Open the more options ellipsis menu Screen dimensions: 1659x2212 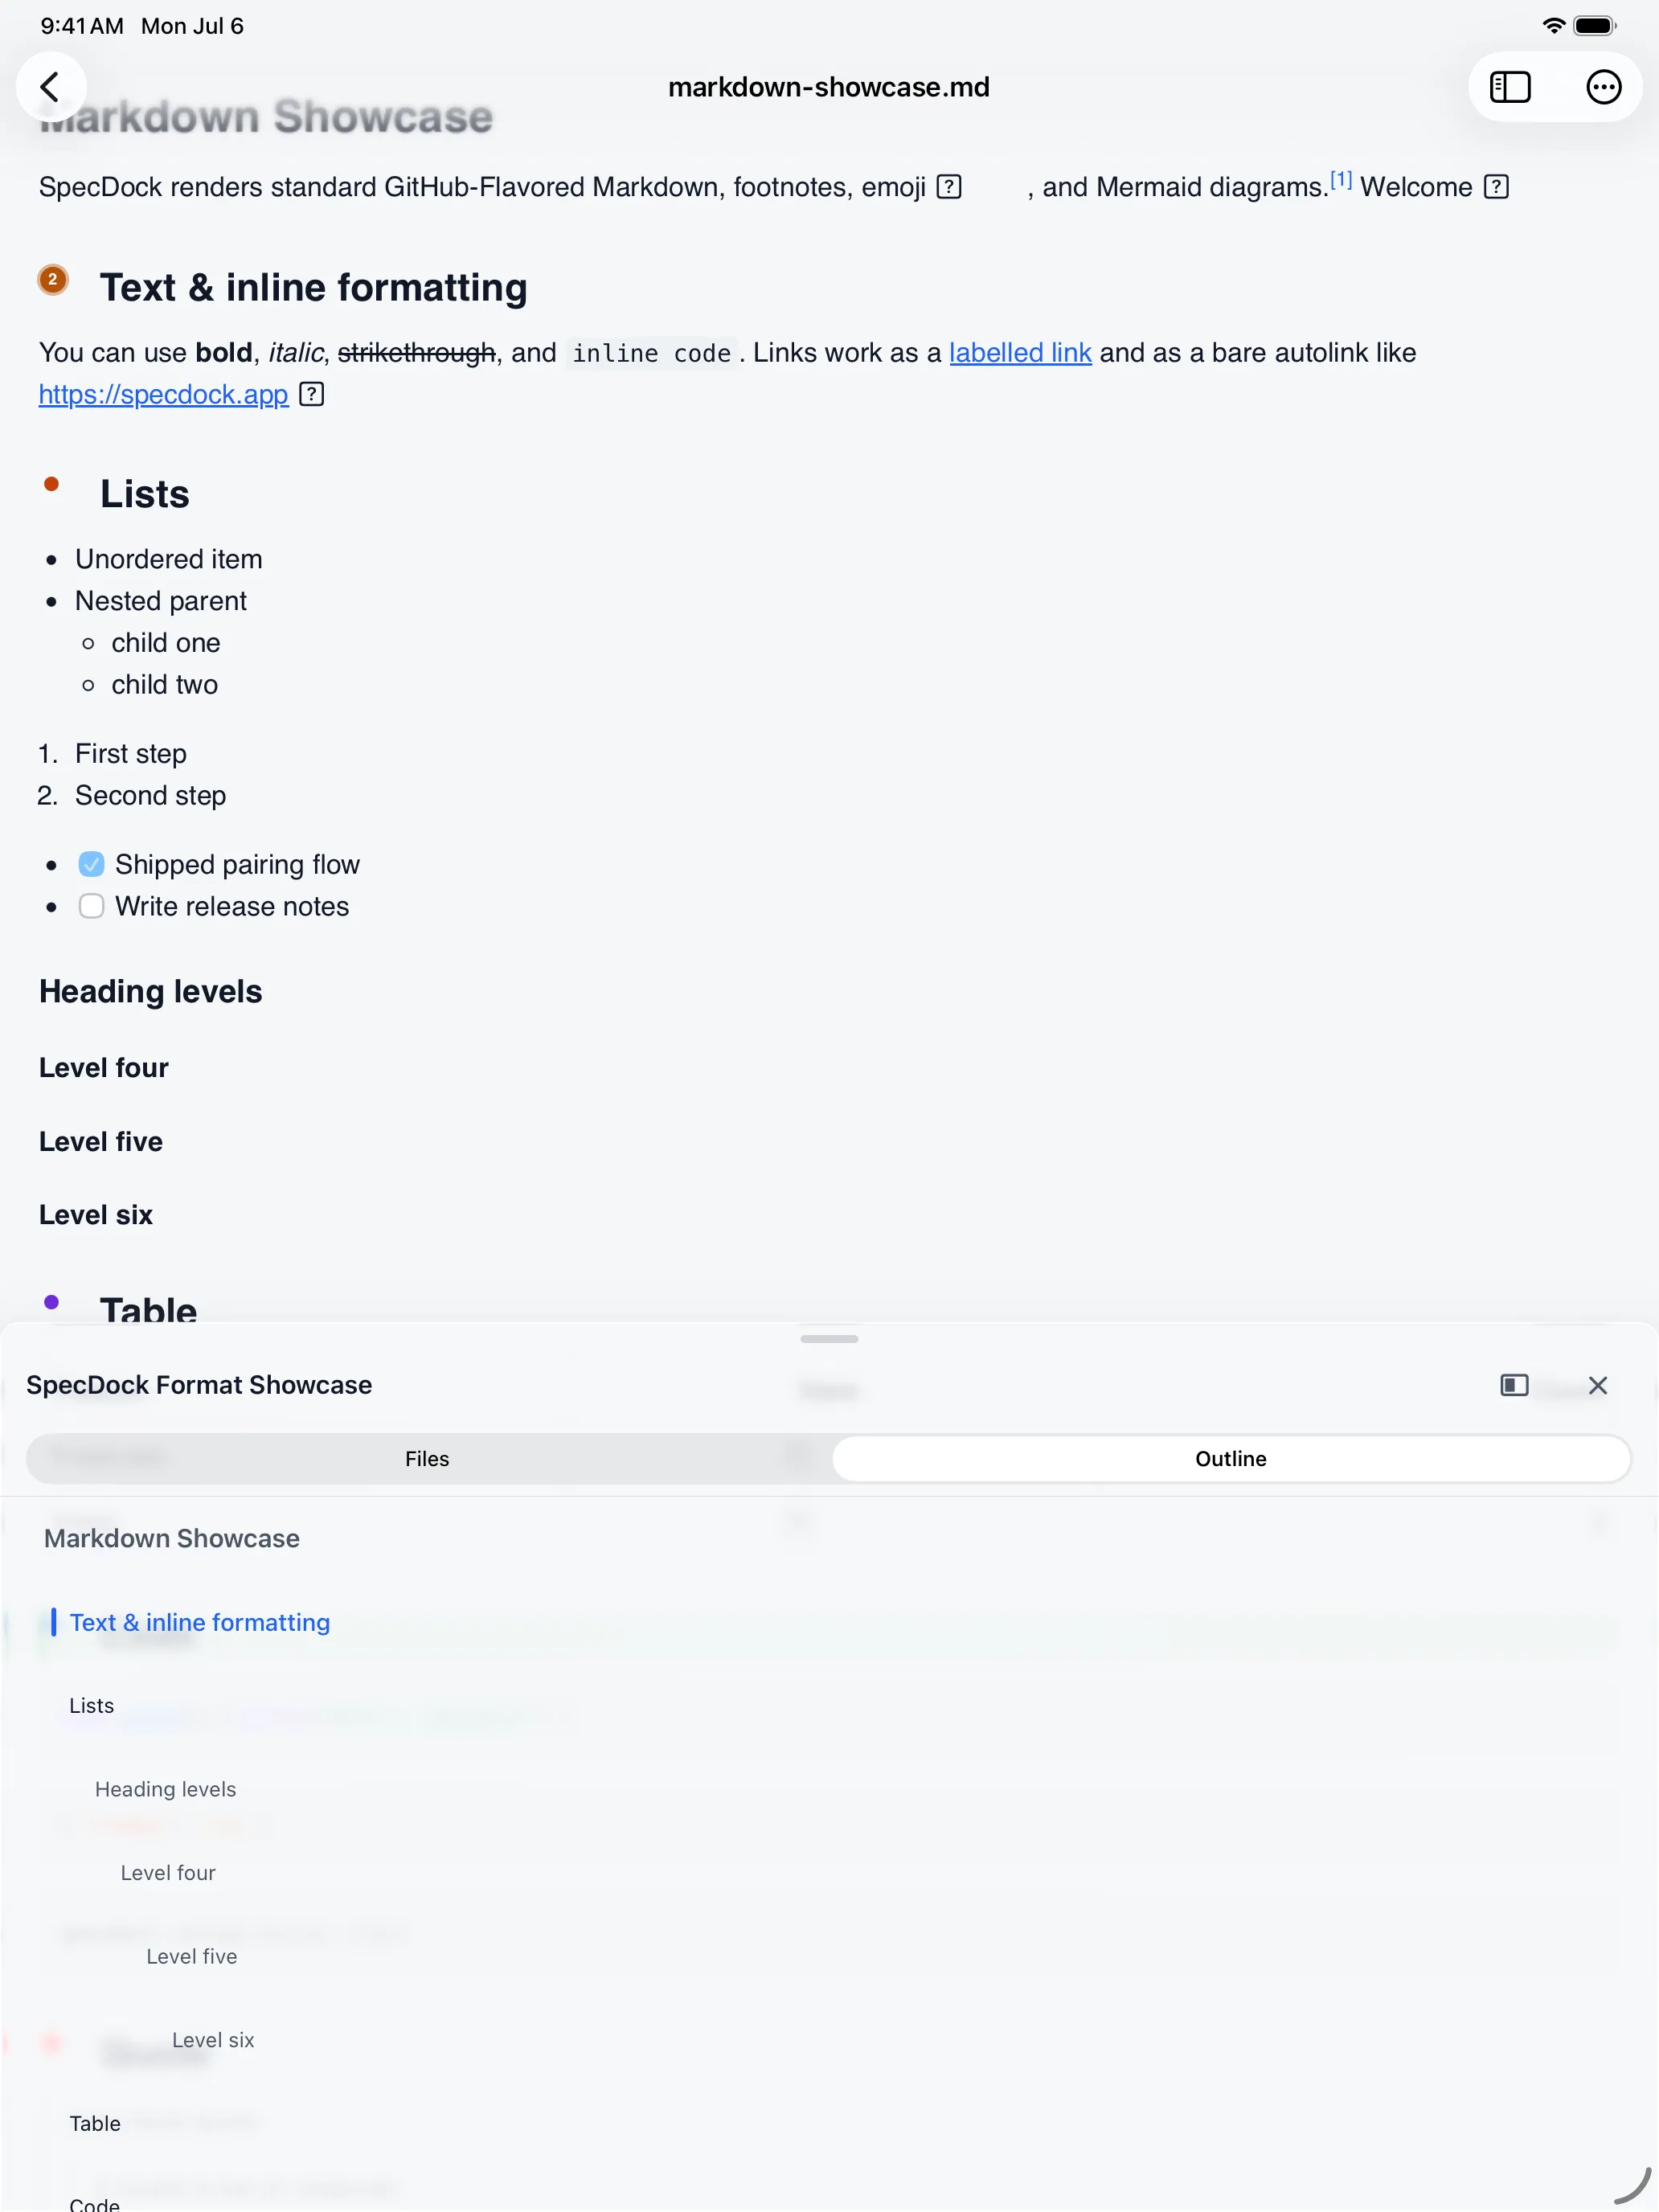tap(1603, 87)
